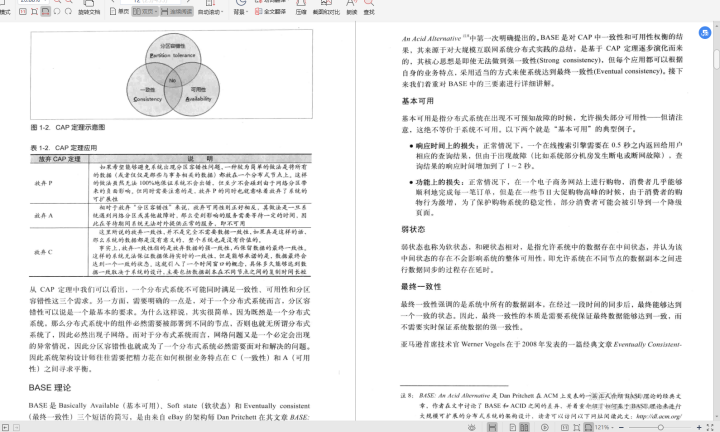Toggle fit width icon in status bar

pos(588,427)
